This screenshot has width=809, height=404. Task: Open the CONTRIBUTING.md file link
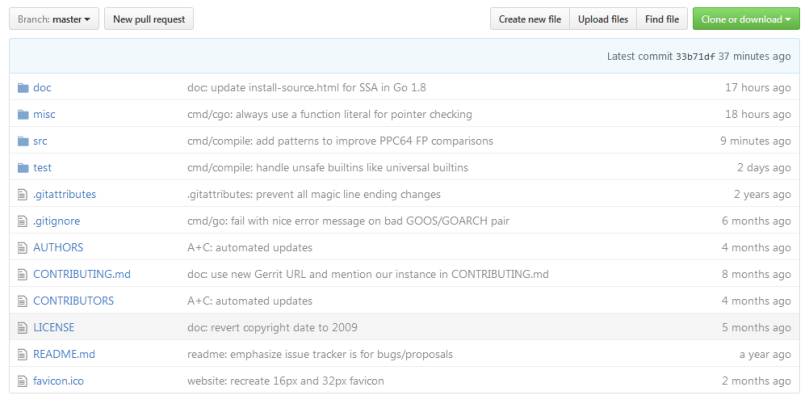click(82, 274)
